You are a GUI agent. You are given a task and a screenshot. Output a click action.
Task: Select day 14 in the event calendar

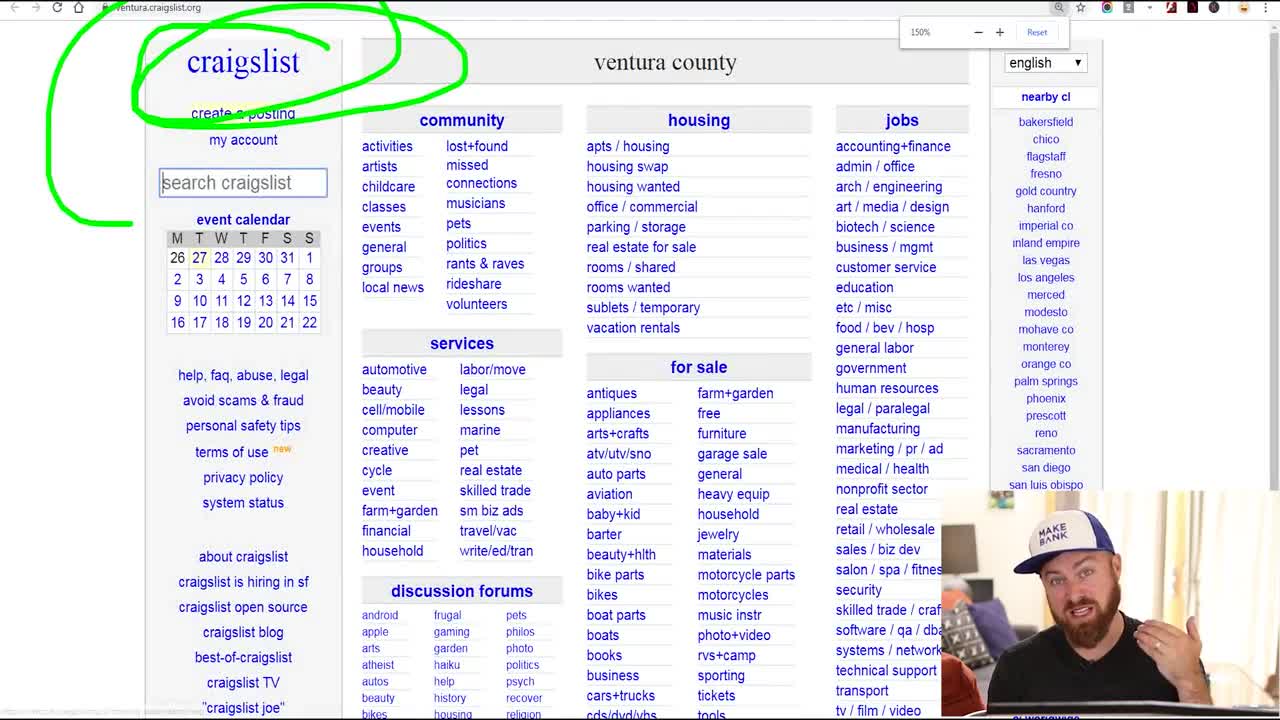[287, 301]
